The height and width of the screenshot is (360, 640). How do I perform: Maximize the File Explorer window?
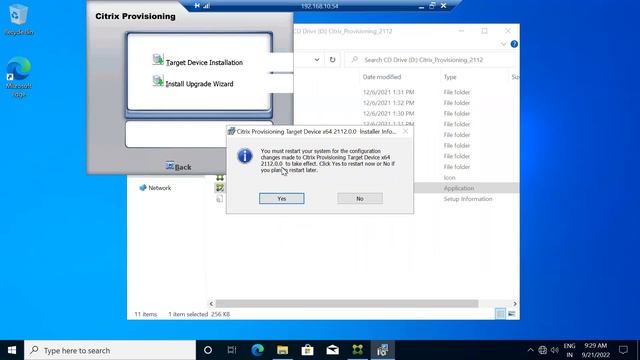tap(484, 31)
